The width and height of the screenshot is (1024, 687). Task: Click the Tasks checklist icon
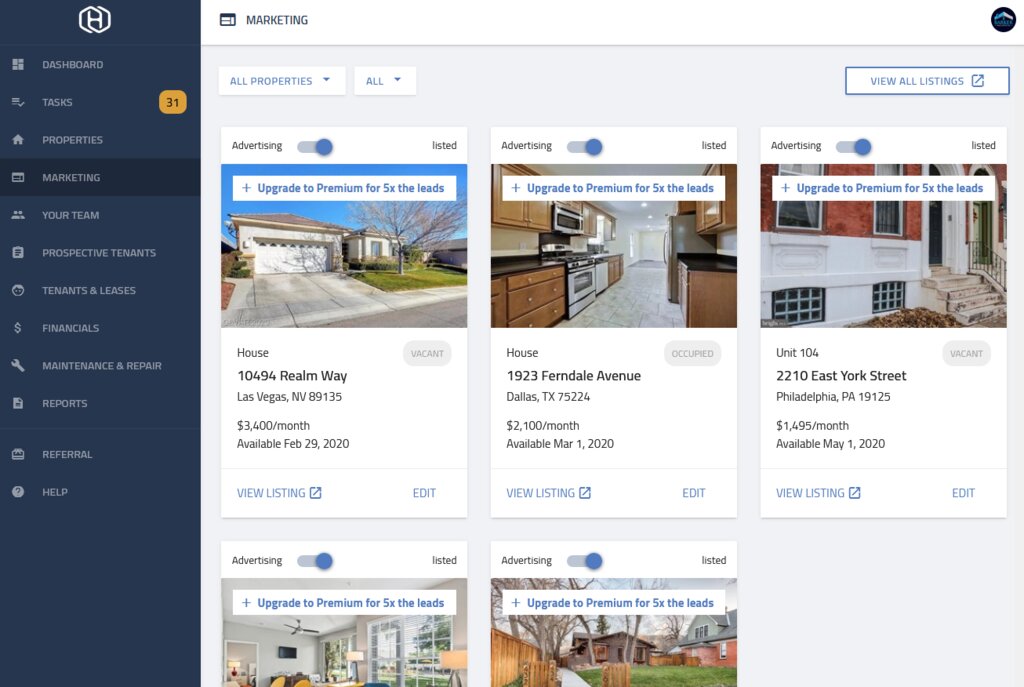coord(18,102)
